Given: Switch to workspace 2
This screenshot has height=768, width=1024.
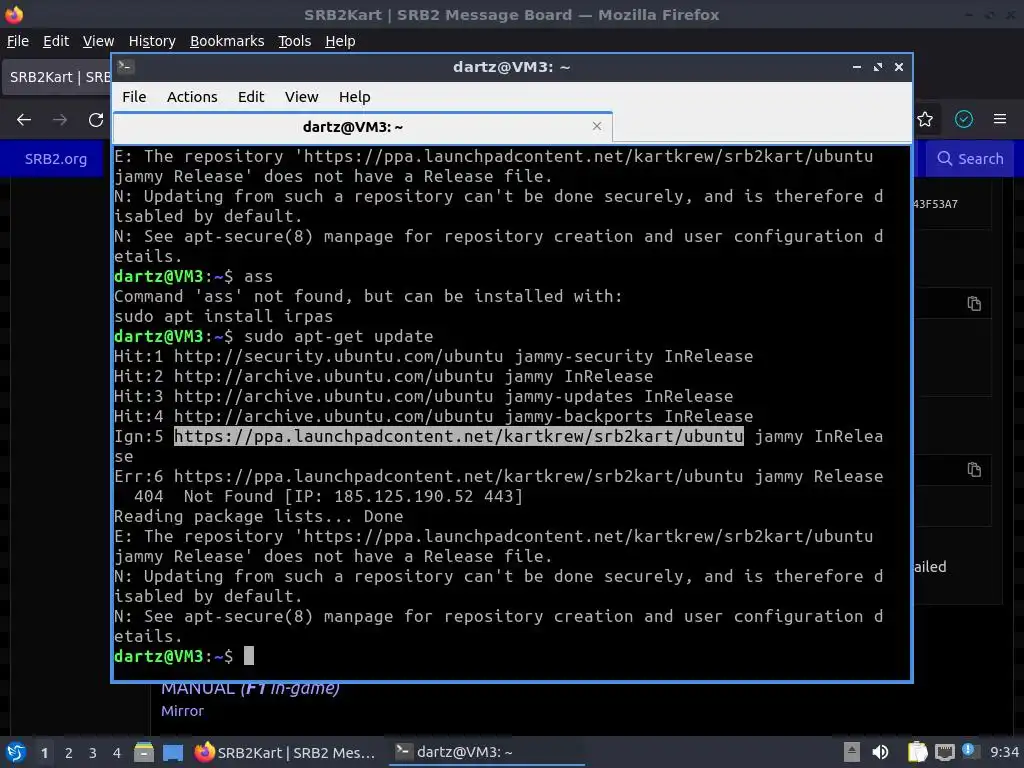Looking at the screenshot, I should point(69,753).
